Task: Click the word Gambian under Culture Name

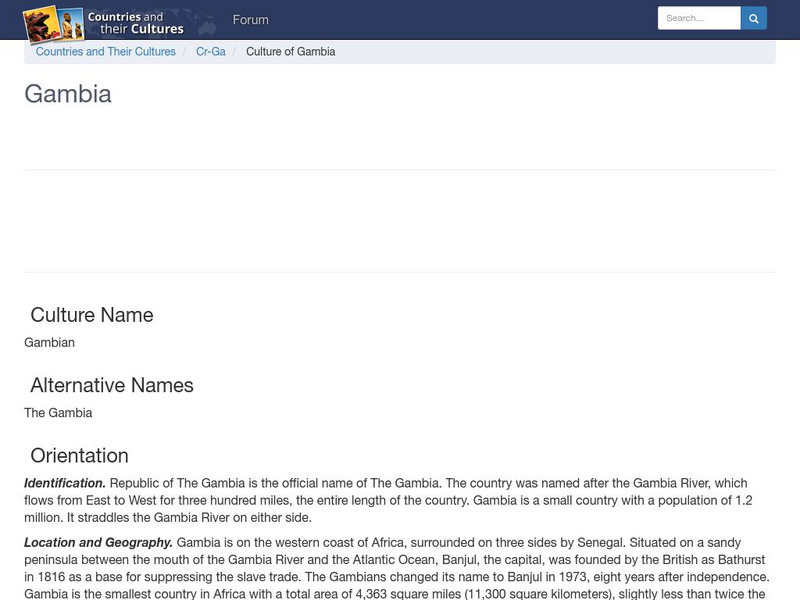Action: pos(49,342)
